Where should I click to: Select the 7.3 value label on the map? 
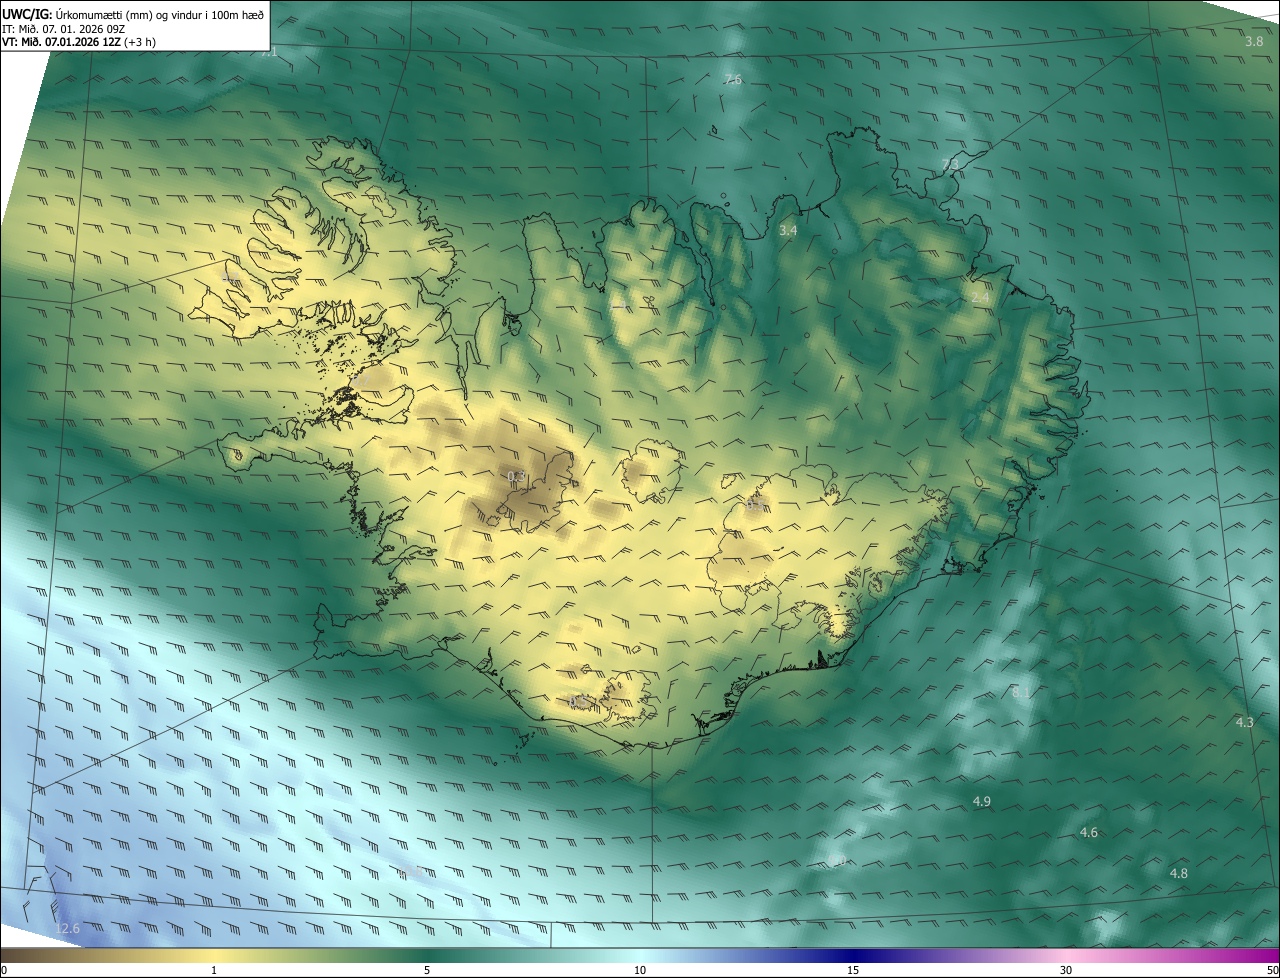(x=950, y=164)
